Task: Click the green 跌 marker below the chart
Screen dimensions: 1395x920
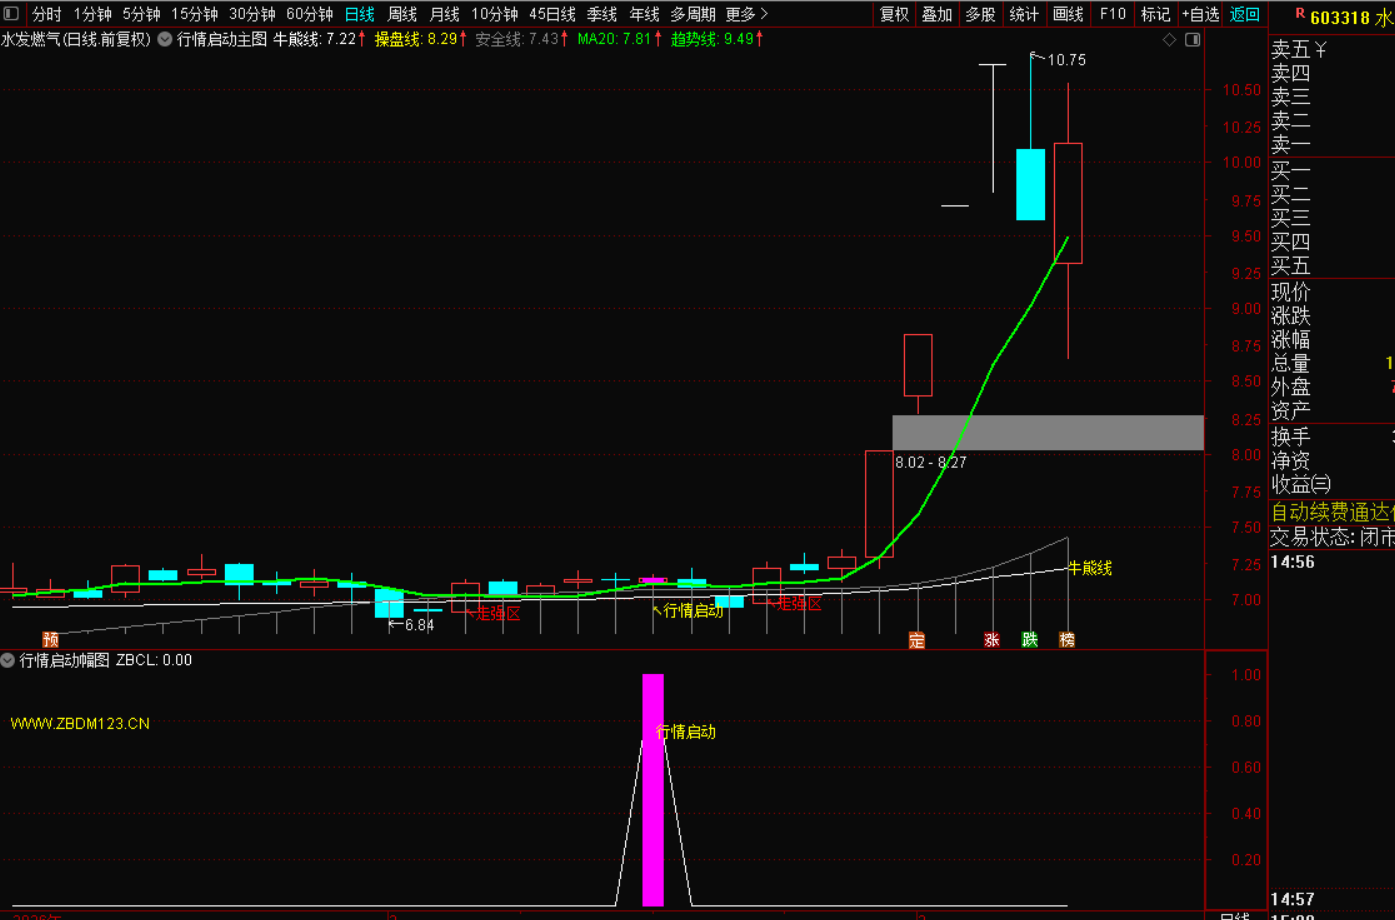Action: (x=1029, y=640)
